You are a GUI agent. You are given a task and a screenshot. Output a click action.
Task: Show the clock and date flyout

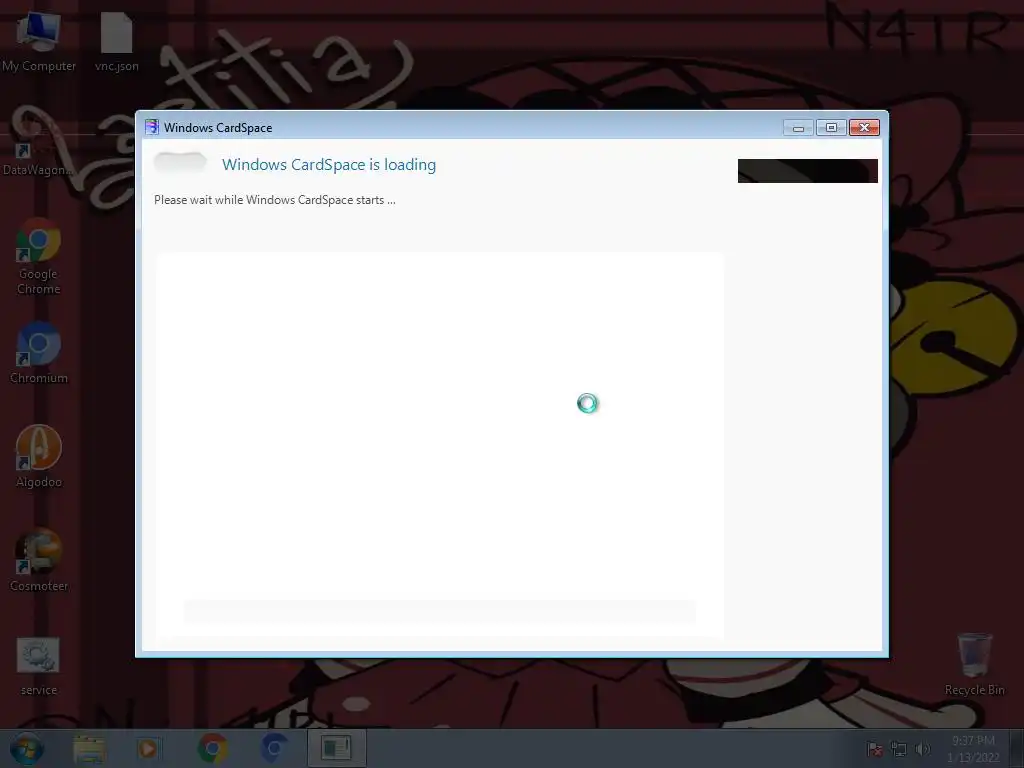(x=973, y=749)
